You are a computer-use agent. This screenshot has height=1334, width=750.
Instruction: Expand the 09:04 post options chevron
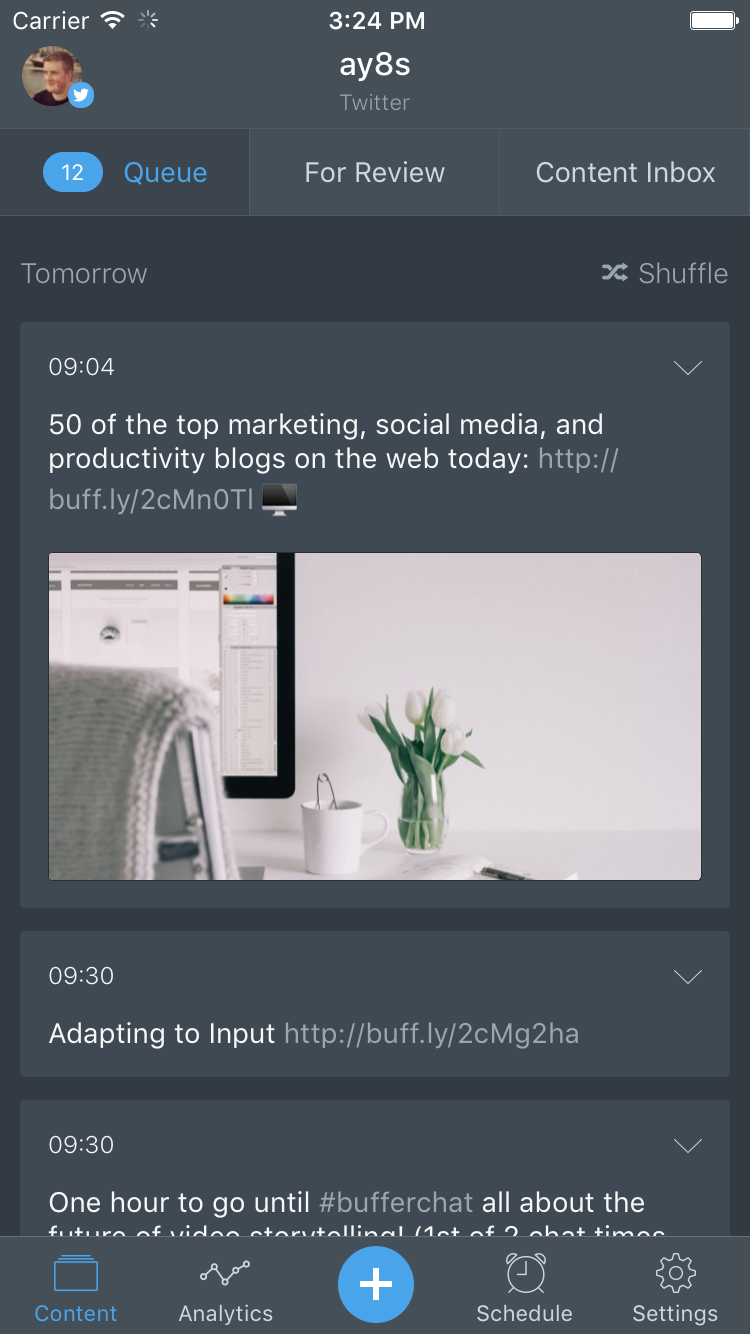(687, 368)
